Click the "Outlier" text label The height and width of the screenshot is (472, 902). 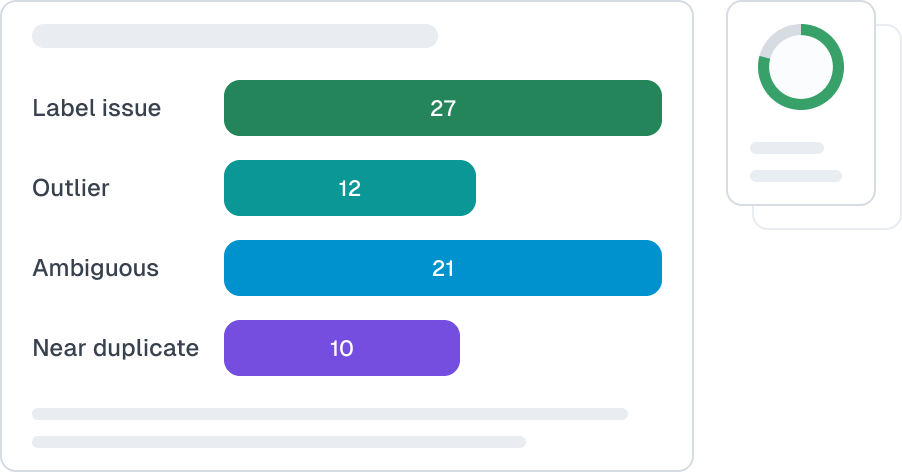click(71, 188)
